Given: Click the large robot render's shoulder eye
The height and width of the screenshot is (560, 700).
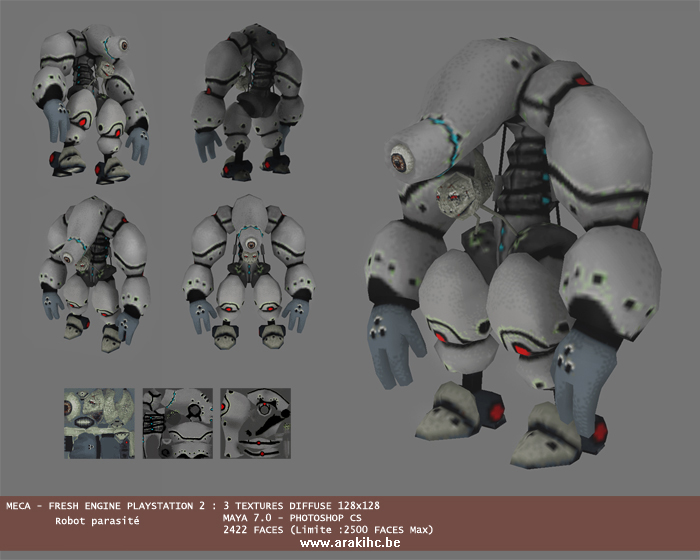Looking at the screenshot, I should (x=404, y=158).
